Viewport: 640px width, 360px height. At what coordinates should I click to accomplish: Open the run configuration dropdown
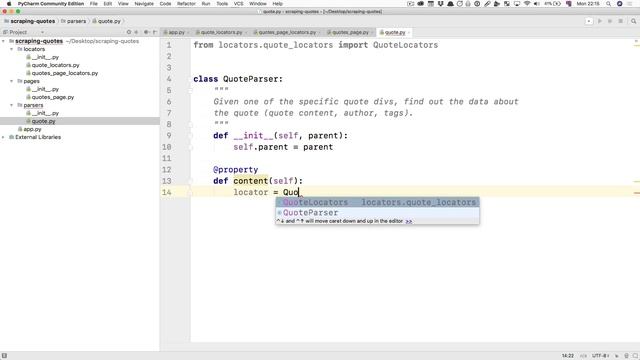(x=589, y=21)
